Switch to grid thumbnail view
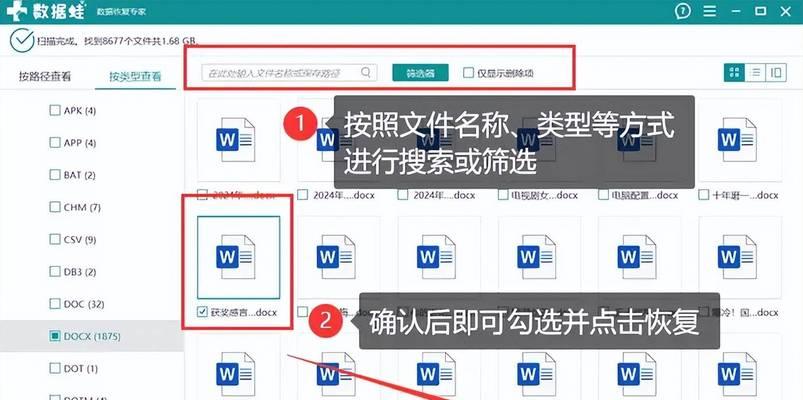Screen dimensions: 803x400 coord(734,73)
